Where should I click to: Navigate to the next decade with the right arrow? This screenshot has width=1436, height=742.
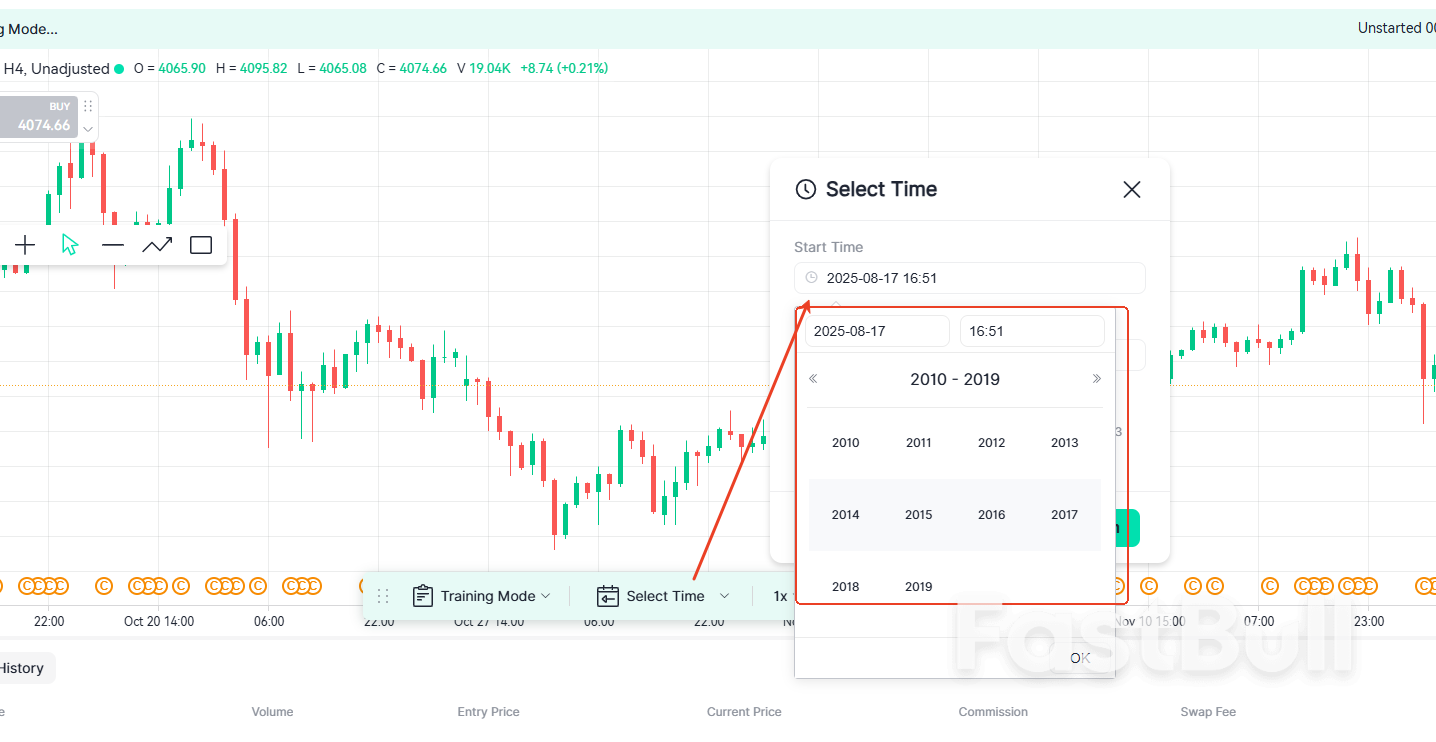click(1097, 378)
